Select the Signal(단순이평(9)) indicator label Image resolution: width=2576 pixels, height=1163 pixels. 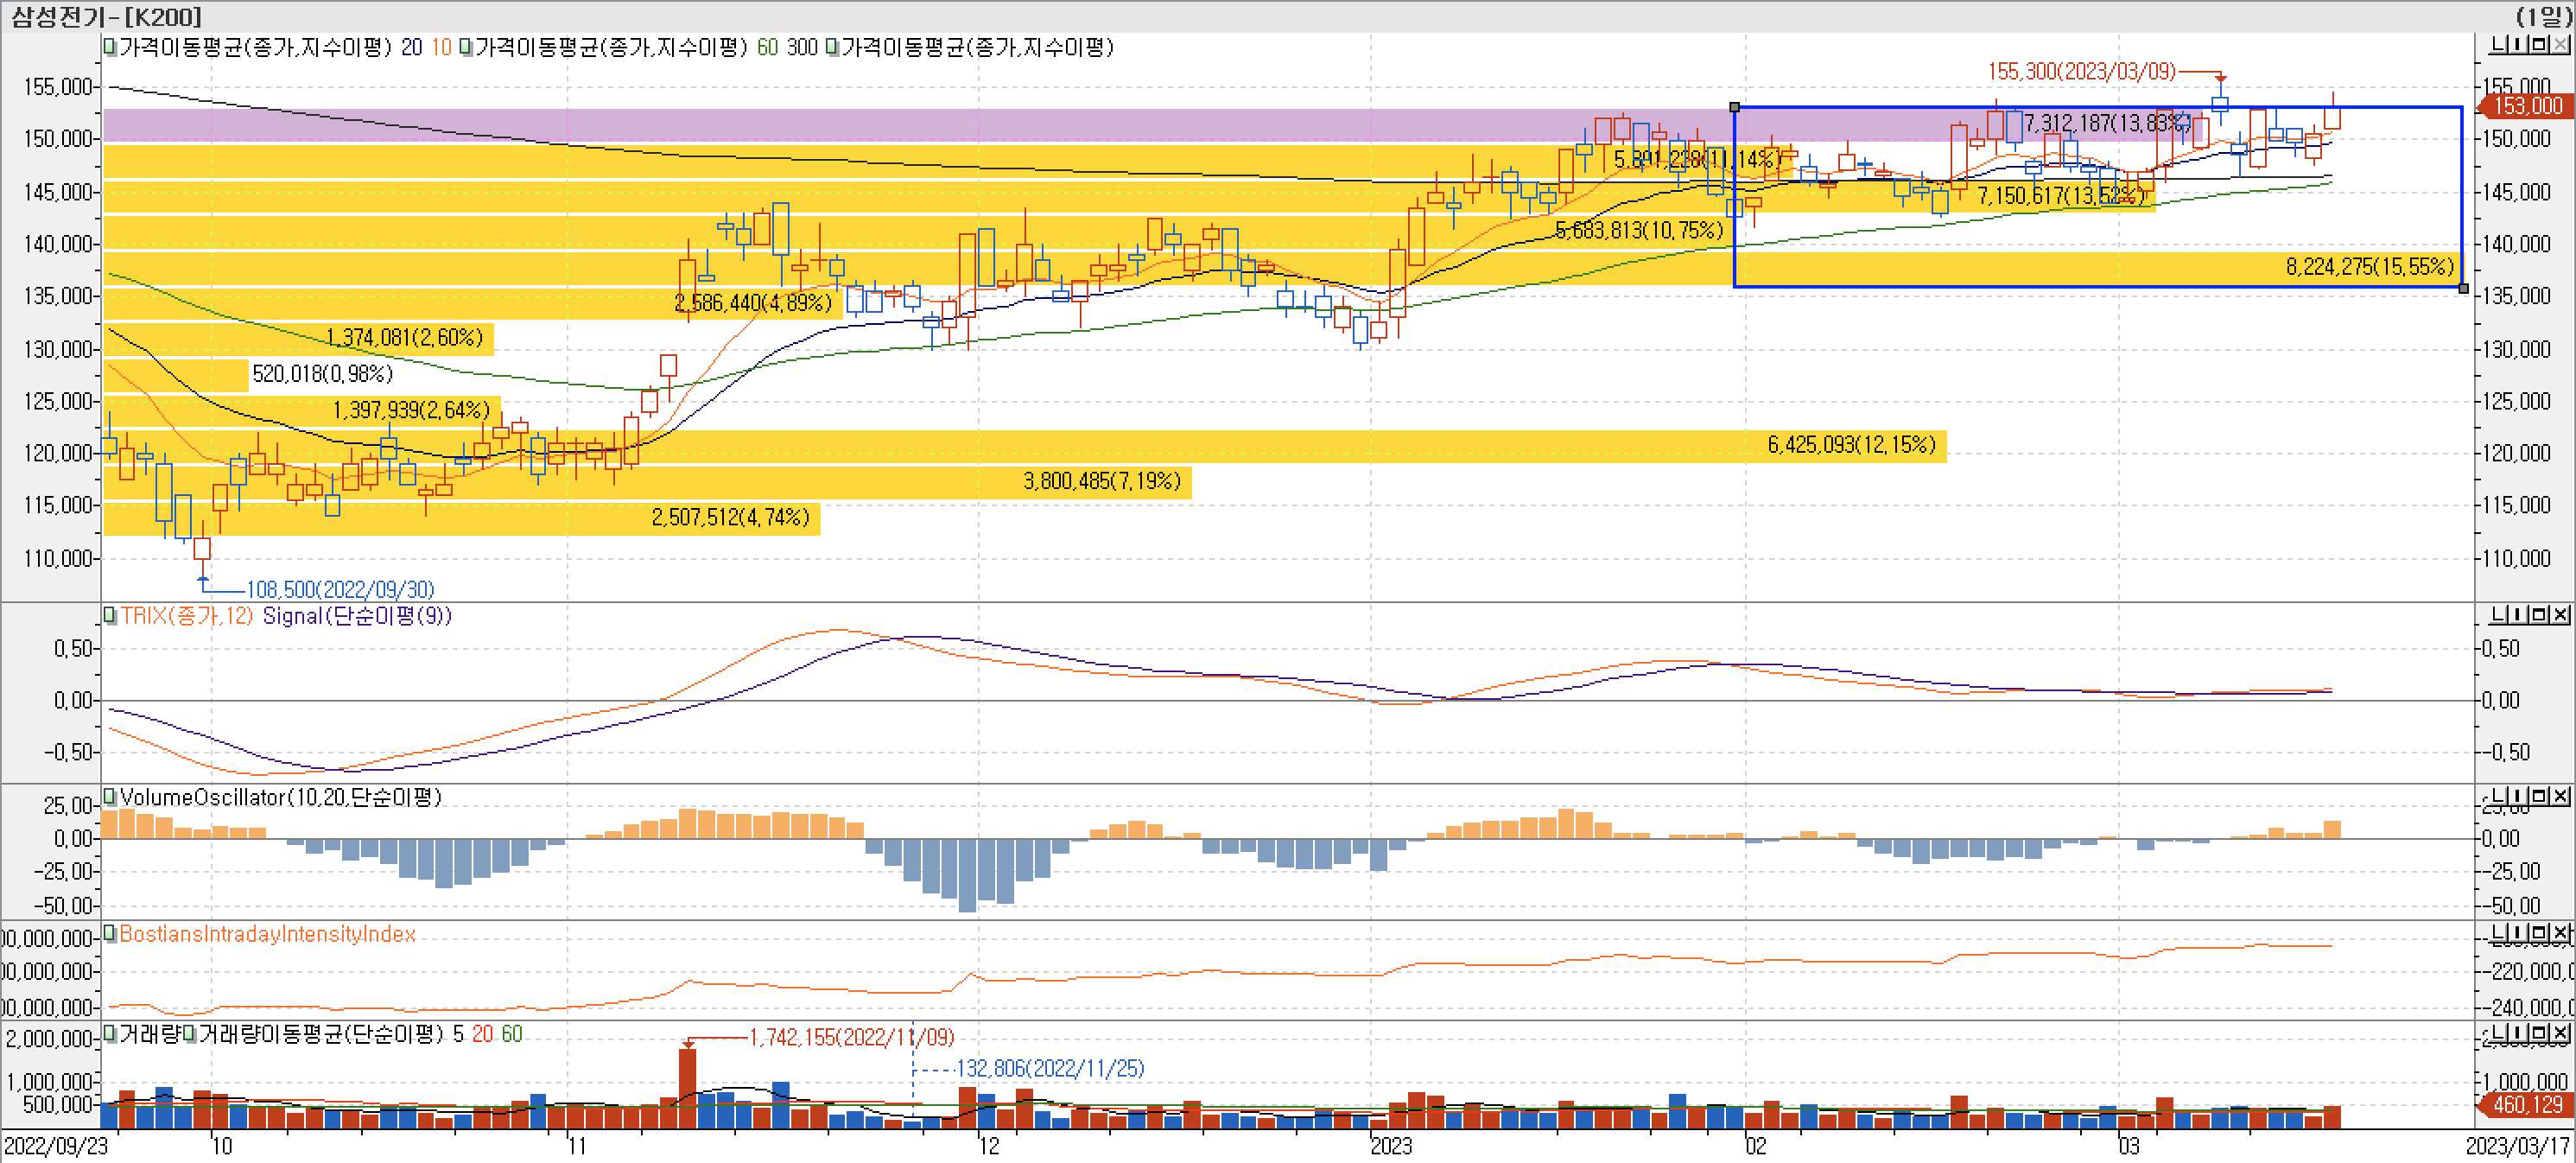[x=356, y=616]
